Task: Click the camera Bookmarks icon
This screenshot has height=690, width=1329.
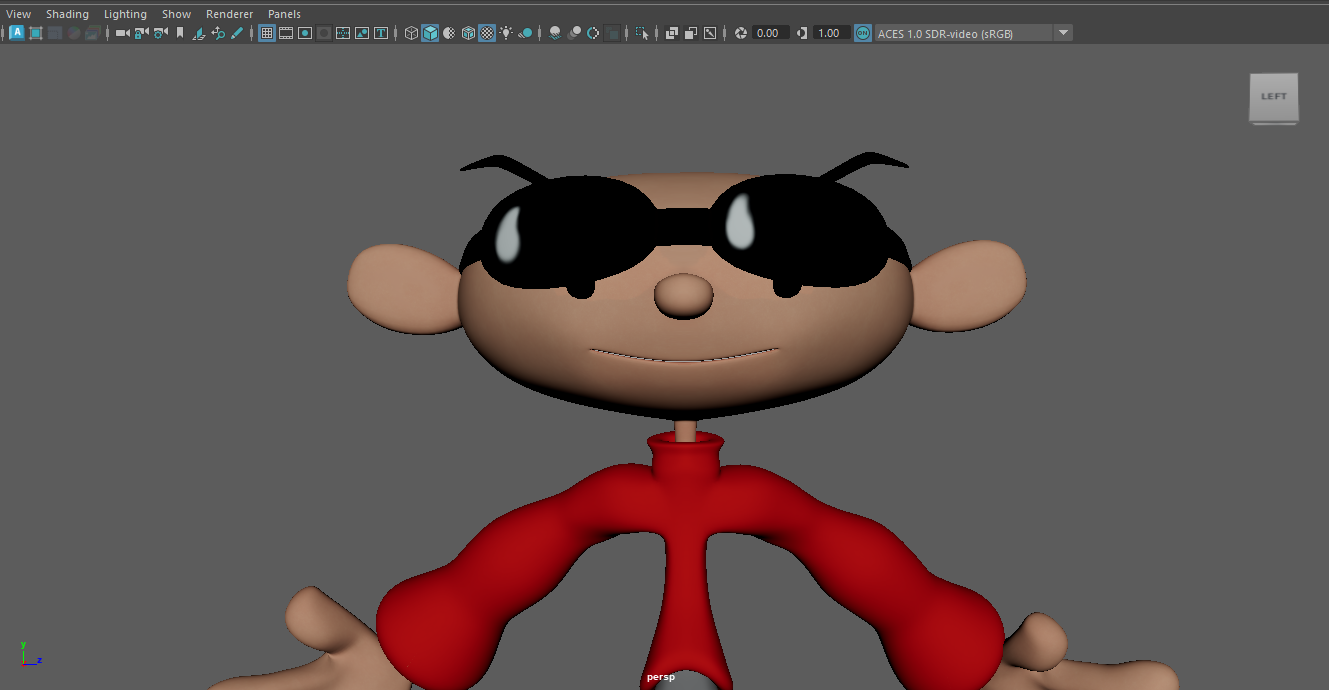Action: (180, 33)
